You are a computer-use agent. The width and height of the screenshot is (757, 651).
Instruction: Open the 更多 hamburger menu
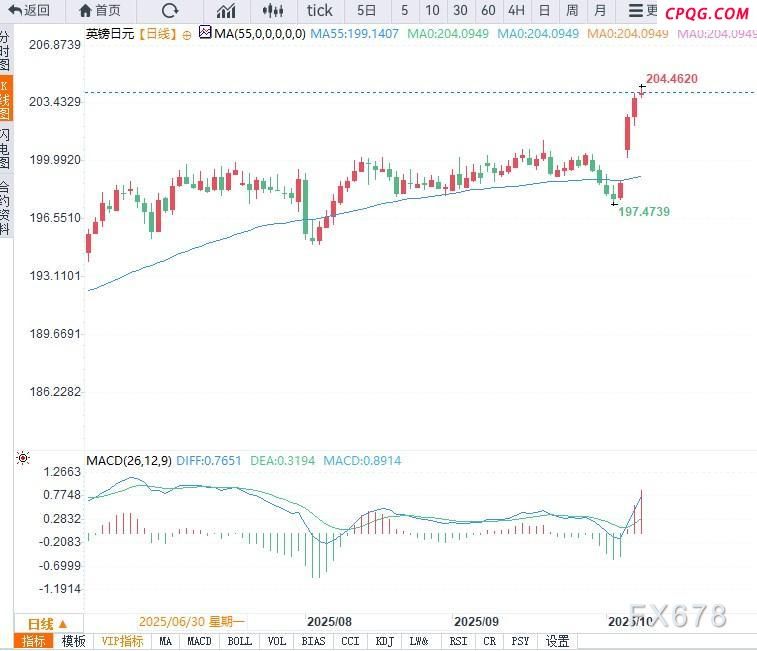[x=642, y=11]
